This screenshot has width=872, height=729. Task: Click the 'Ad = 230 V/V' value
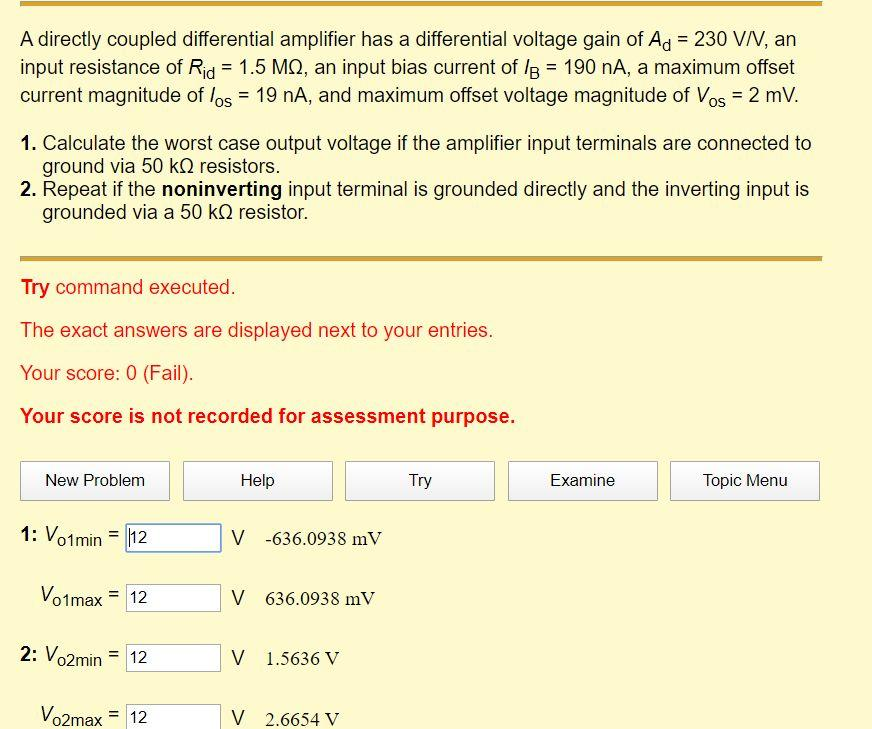(708, 40)
